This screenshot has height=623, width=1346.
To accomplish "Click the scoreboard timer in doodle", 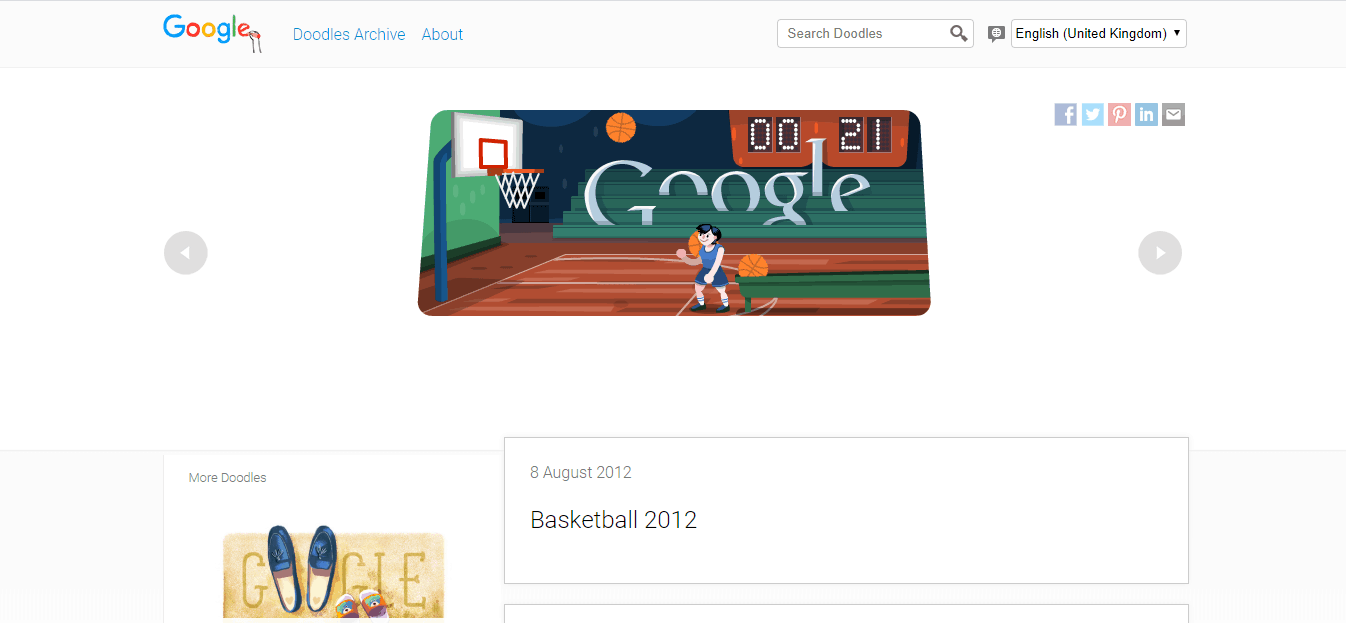I will (x=820, y=135).
